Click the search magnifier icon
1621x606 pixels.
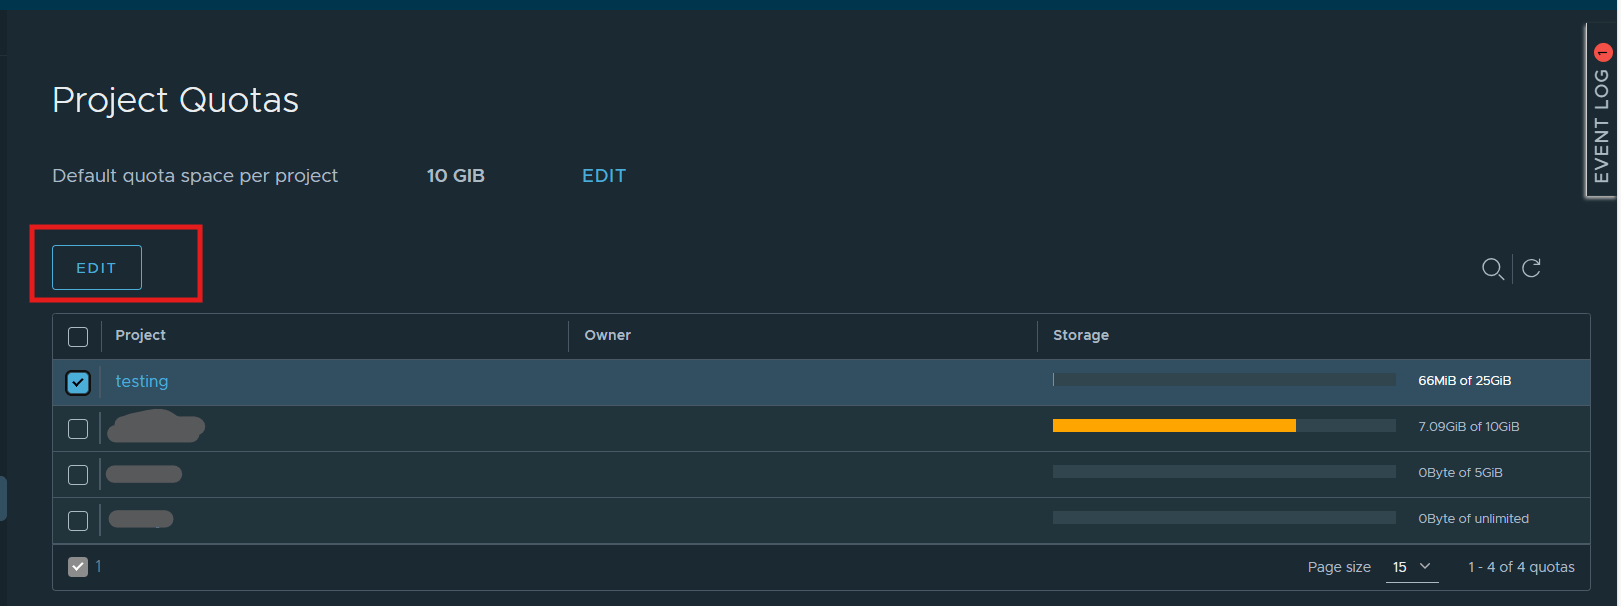[1492, 269]
